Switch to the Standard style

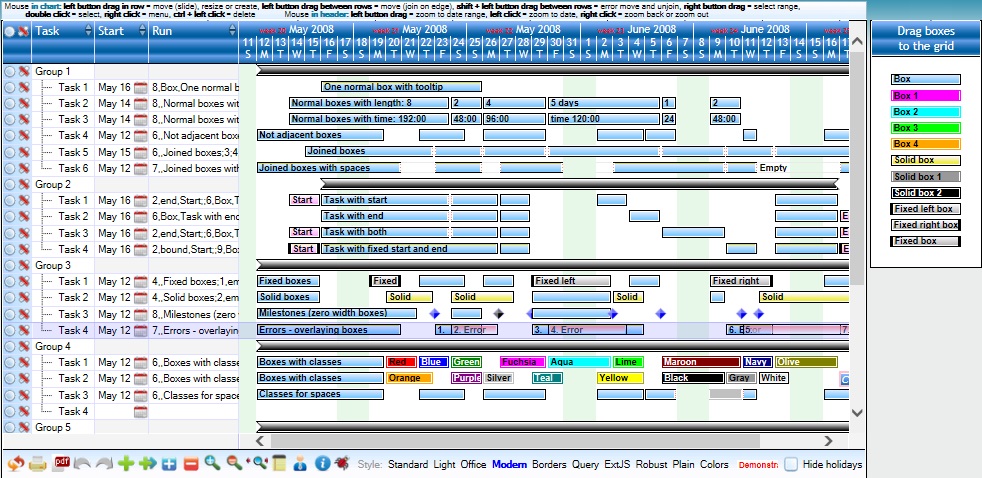[x=408, y=464]
